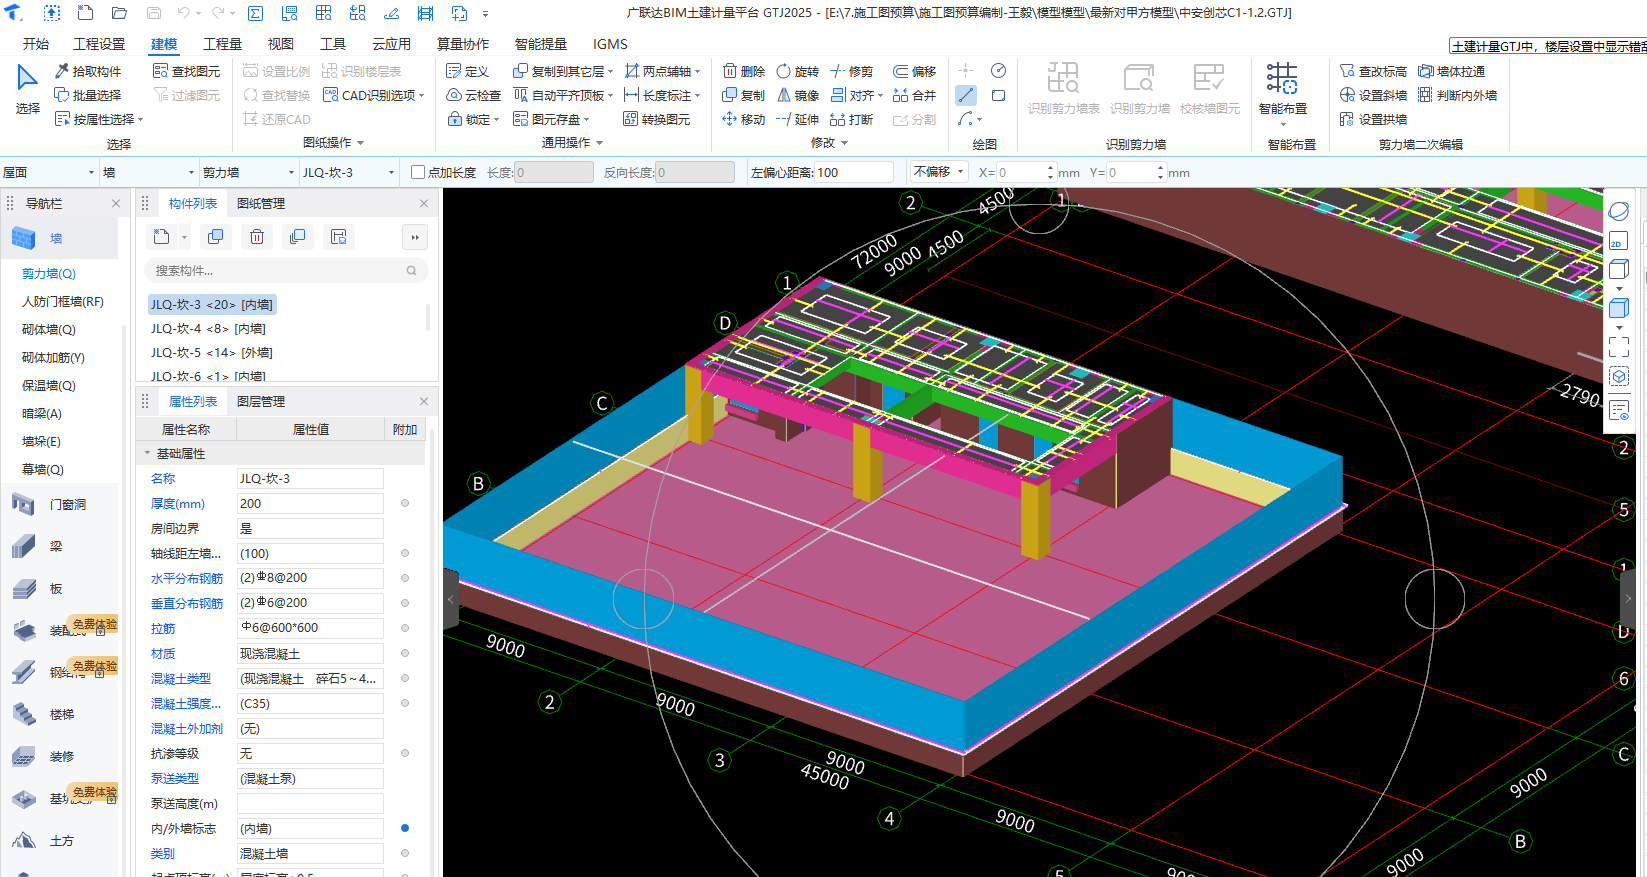Switch to the 云应用 ribbon tab
The height and width of the screenshot is (877, 1647).
pos(391,44)
